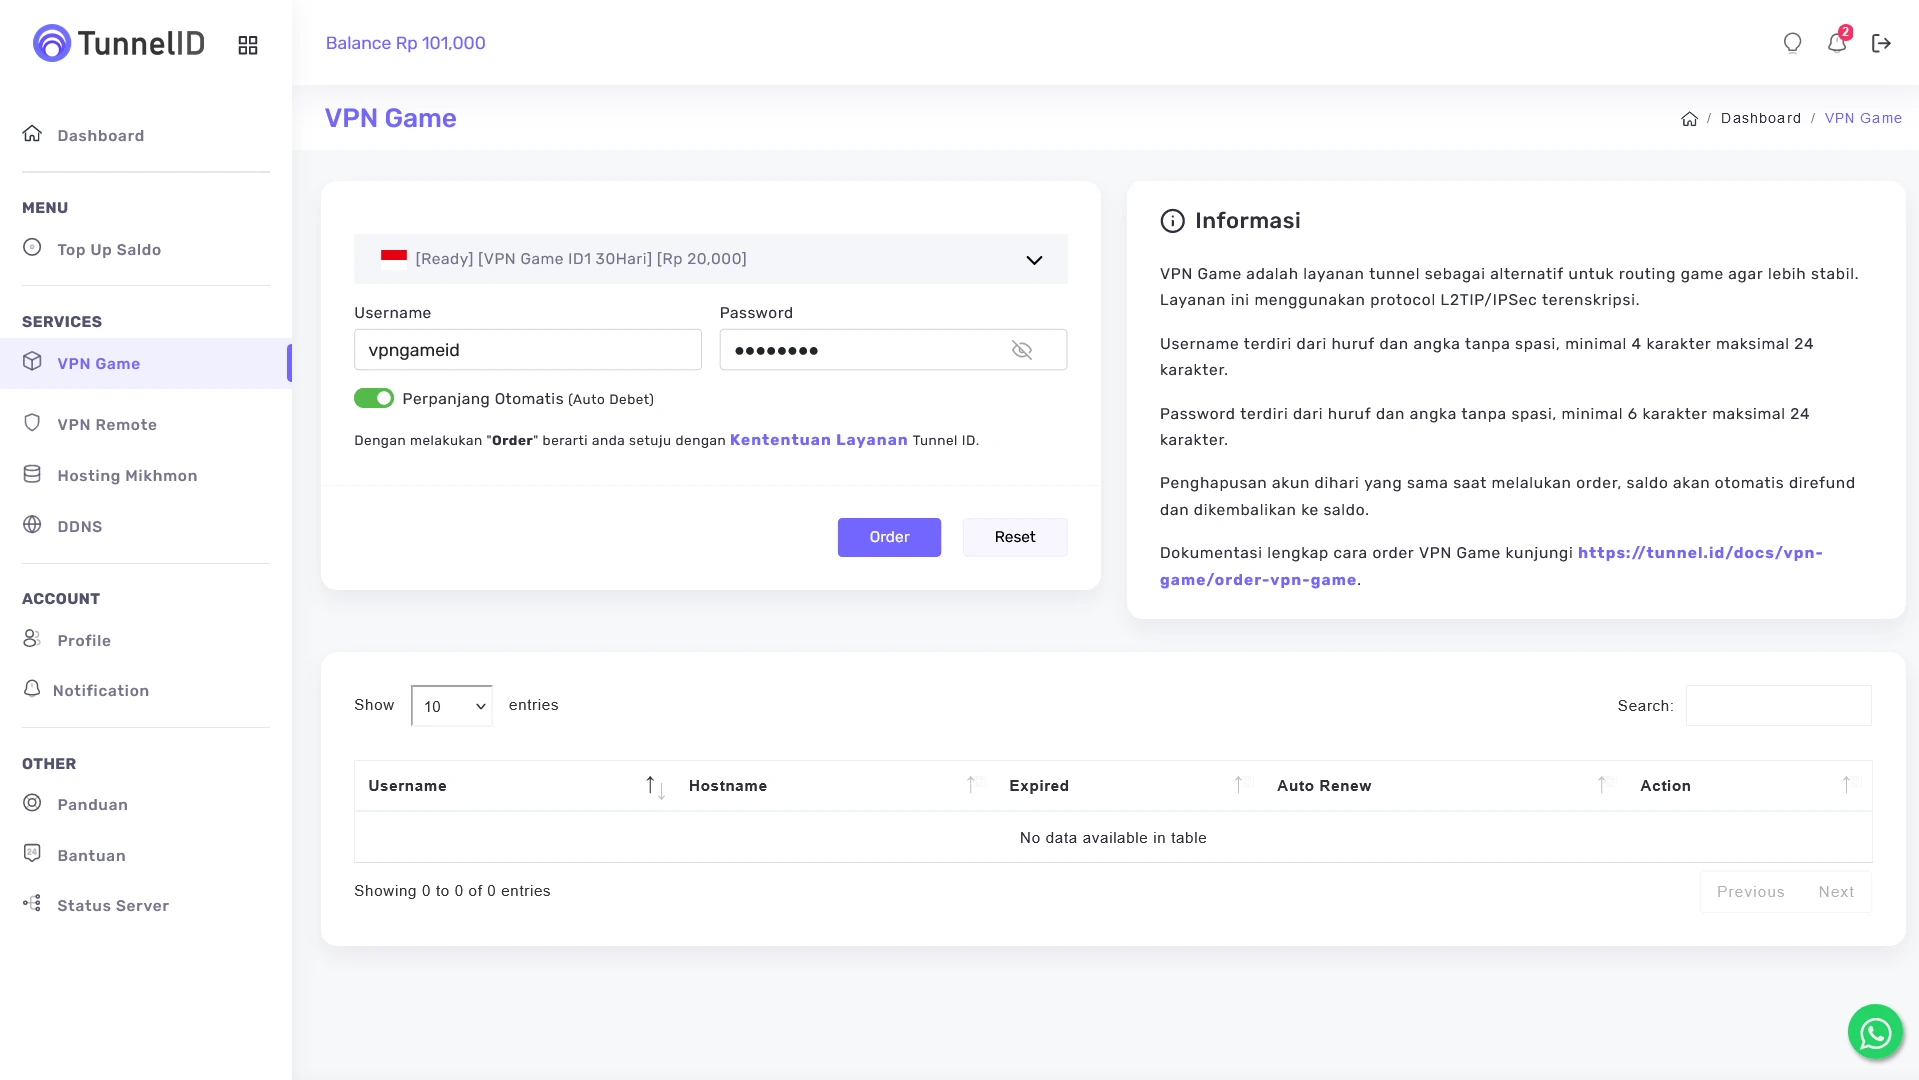Open the WhatsApp chat button
Screen dimensions: 1919x1080
(x=1875, y=1032)
